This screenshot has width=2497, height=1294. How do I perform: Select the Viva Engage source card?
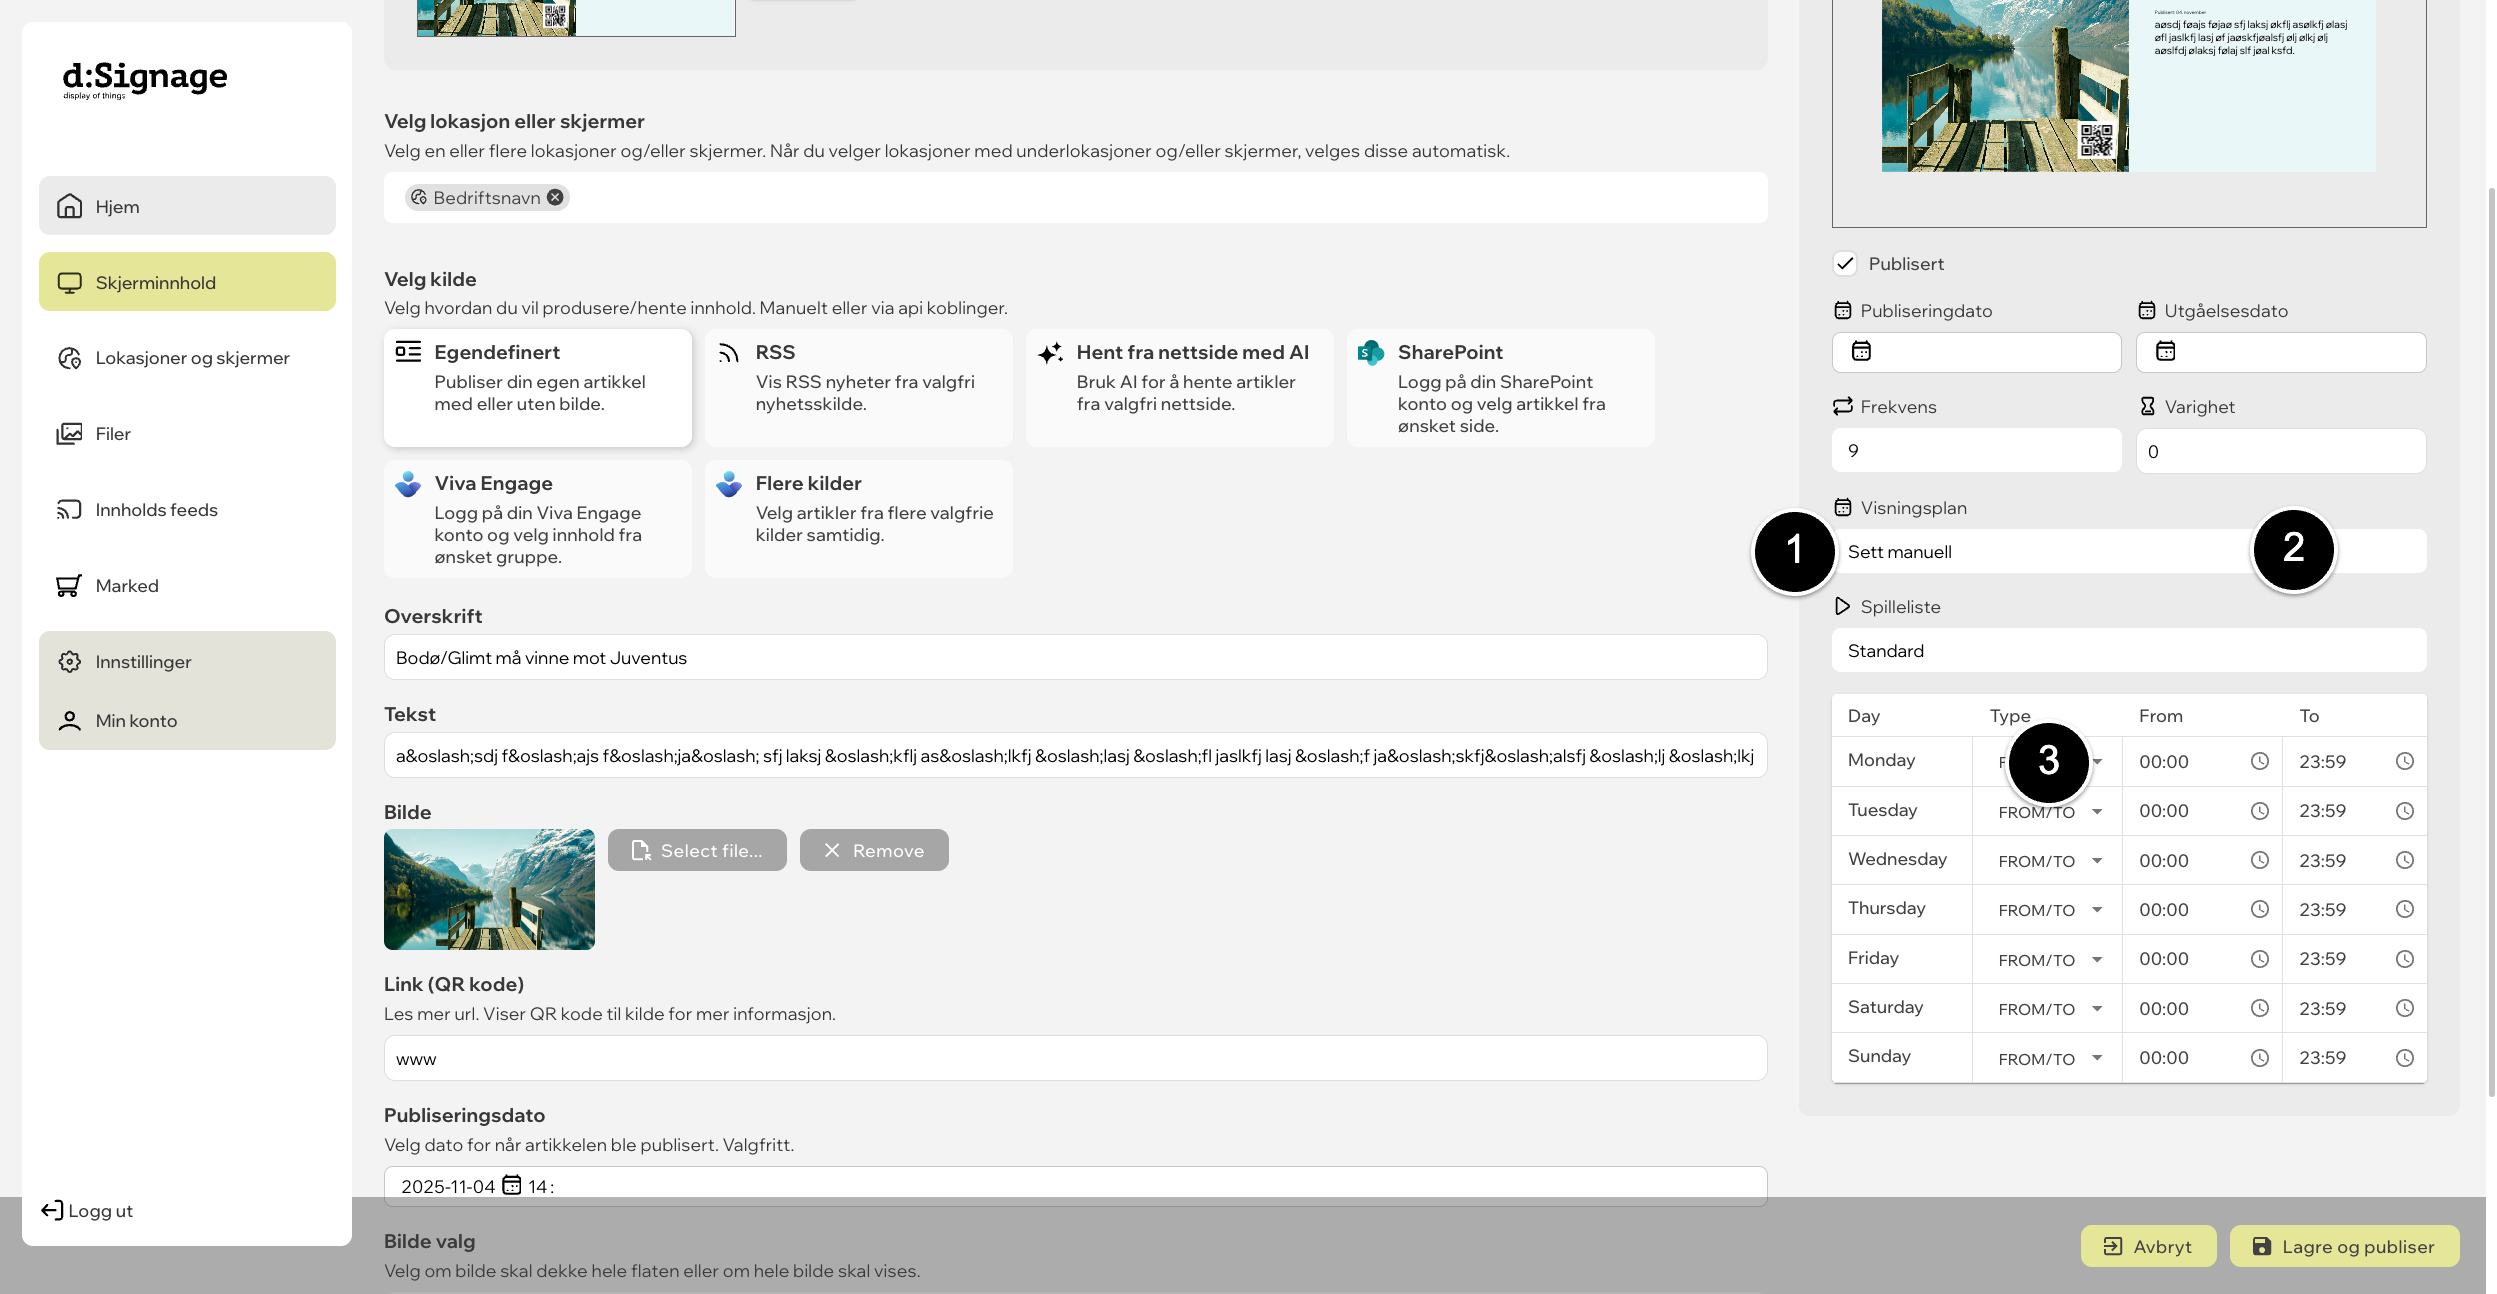[x=538, y=519]
